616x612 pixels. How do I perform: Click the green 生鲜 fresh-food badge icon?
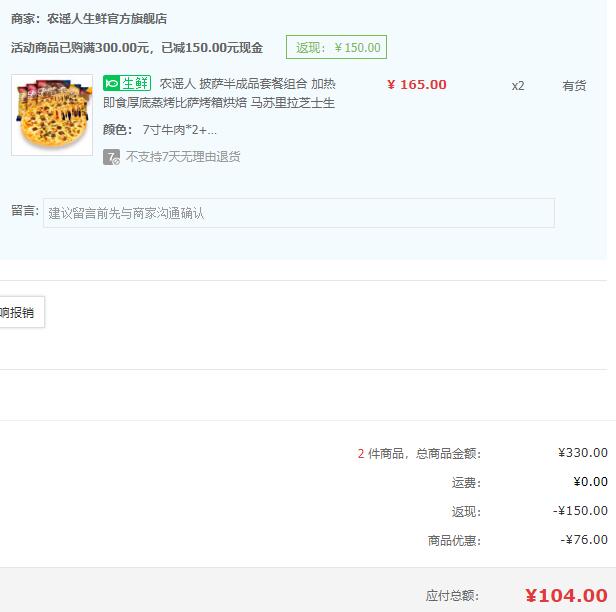point(127,83)
